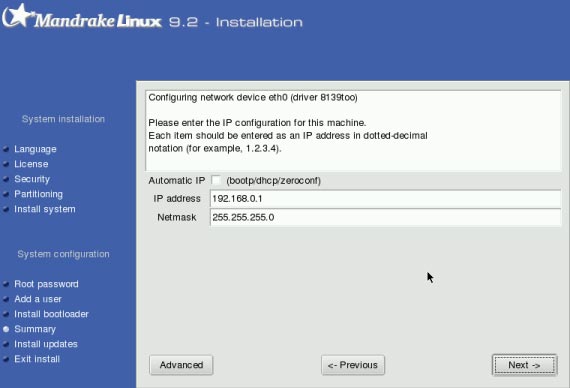570x388 pixels.
Task: Click the bullet beside Language
Action: tap(6, 149)
